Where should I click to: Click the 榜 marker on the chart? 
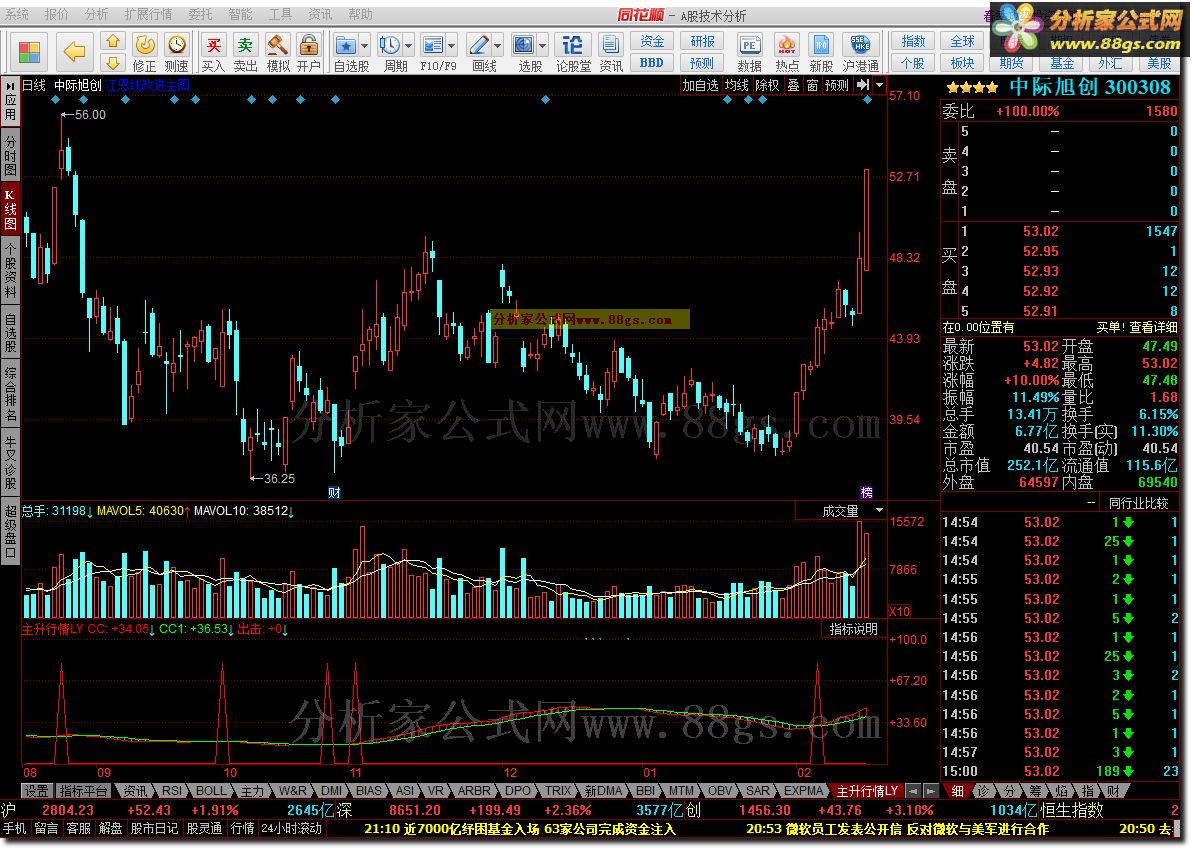pyautogui.click(x=867, y=493)
